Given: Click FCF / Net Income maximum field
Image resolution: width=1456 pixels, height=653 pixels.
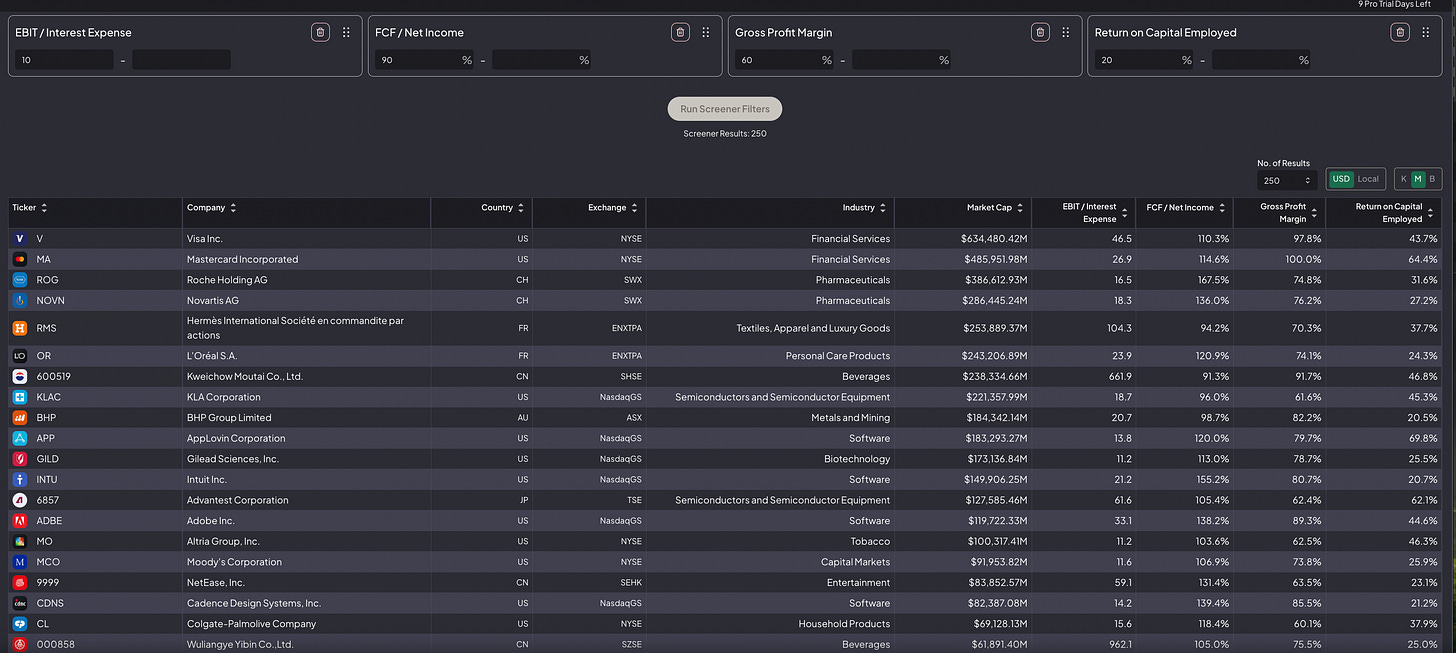Looking at the screenshot, I should [x=541, y=60].
